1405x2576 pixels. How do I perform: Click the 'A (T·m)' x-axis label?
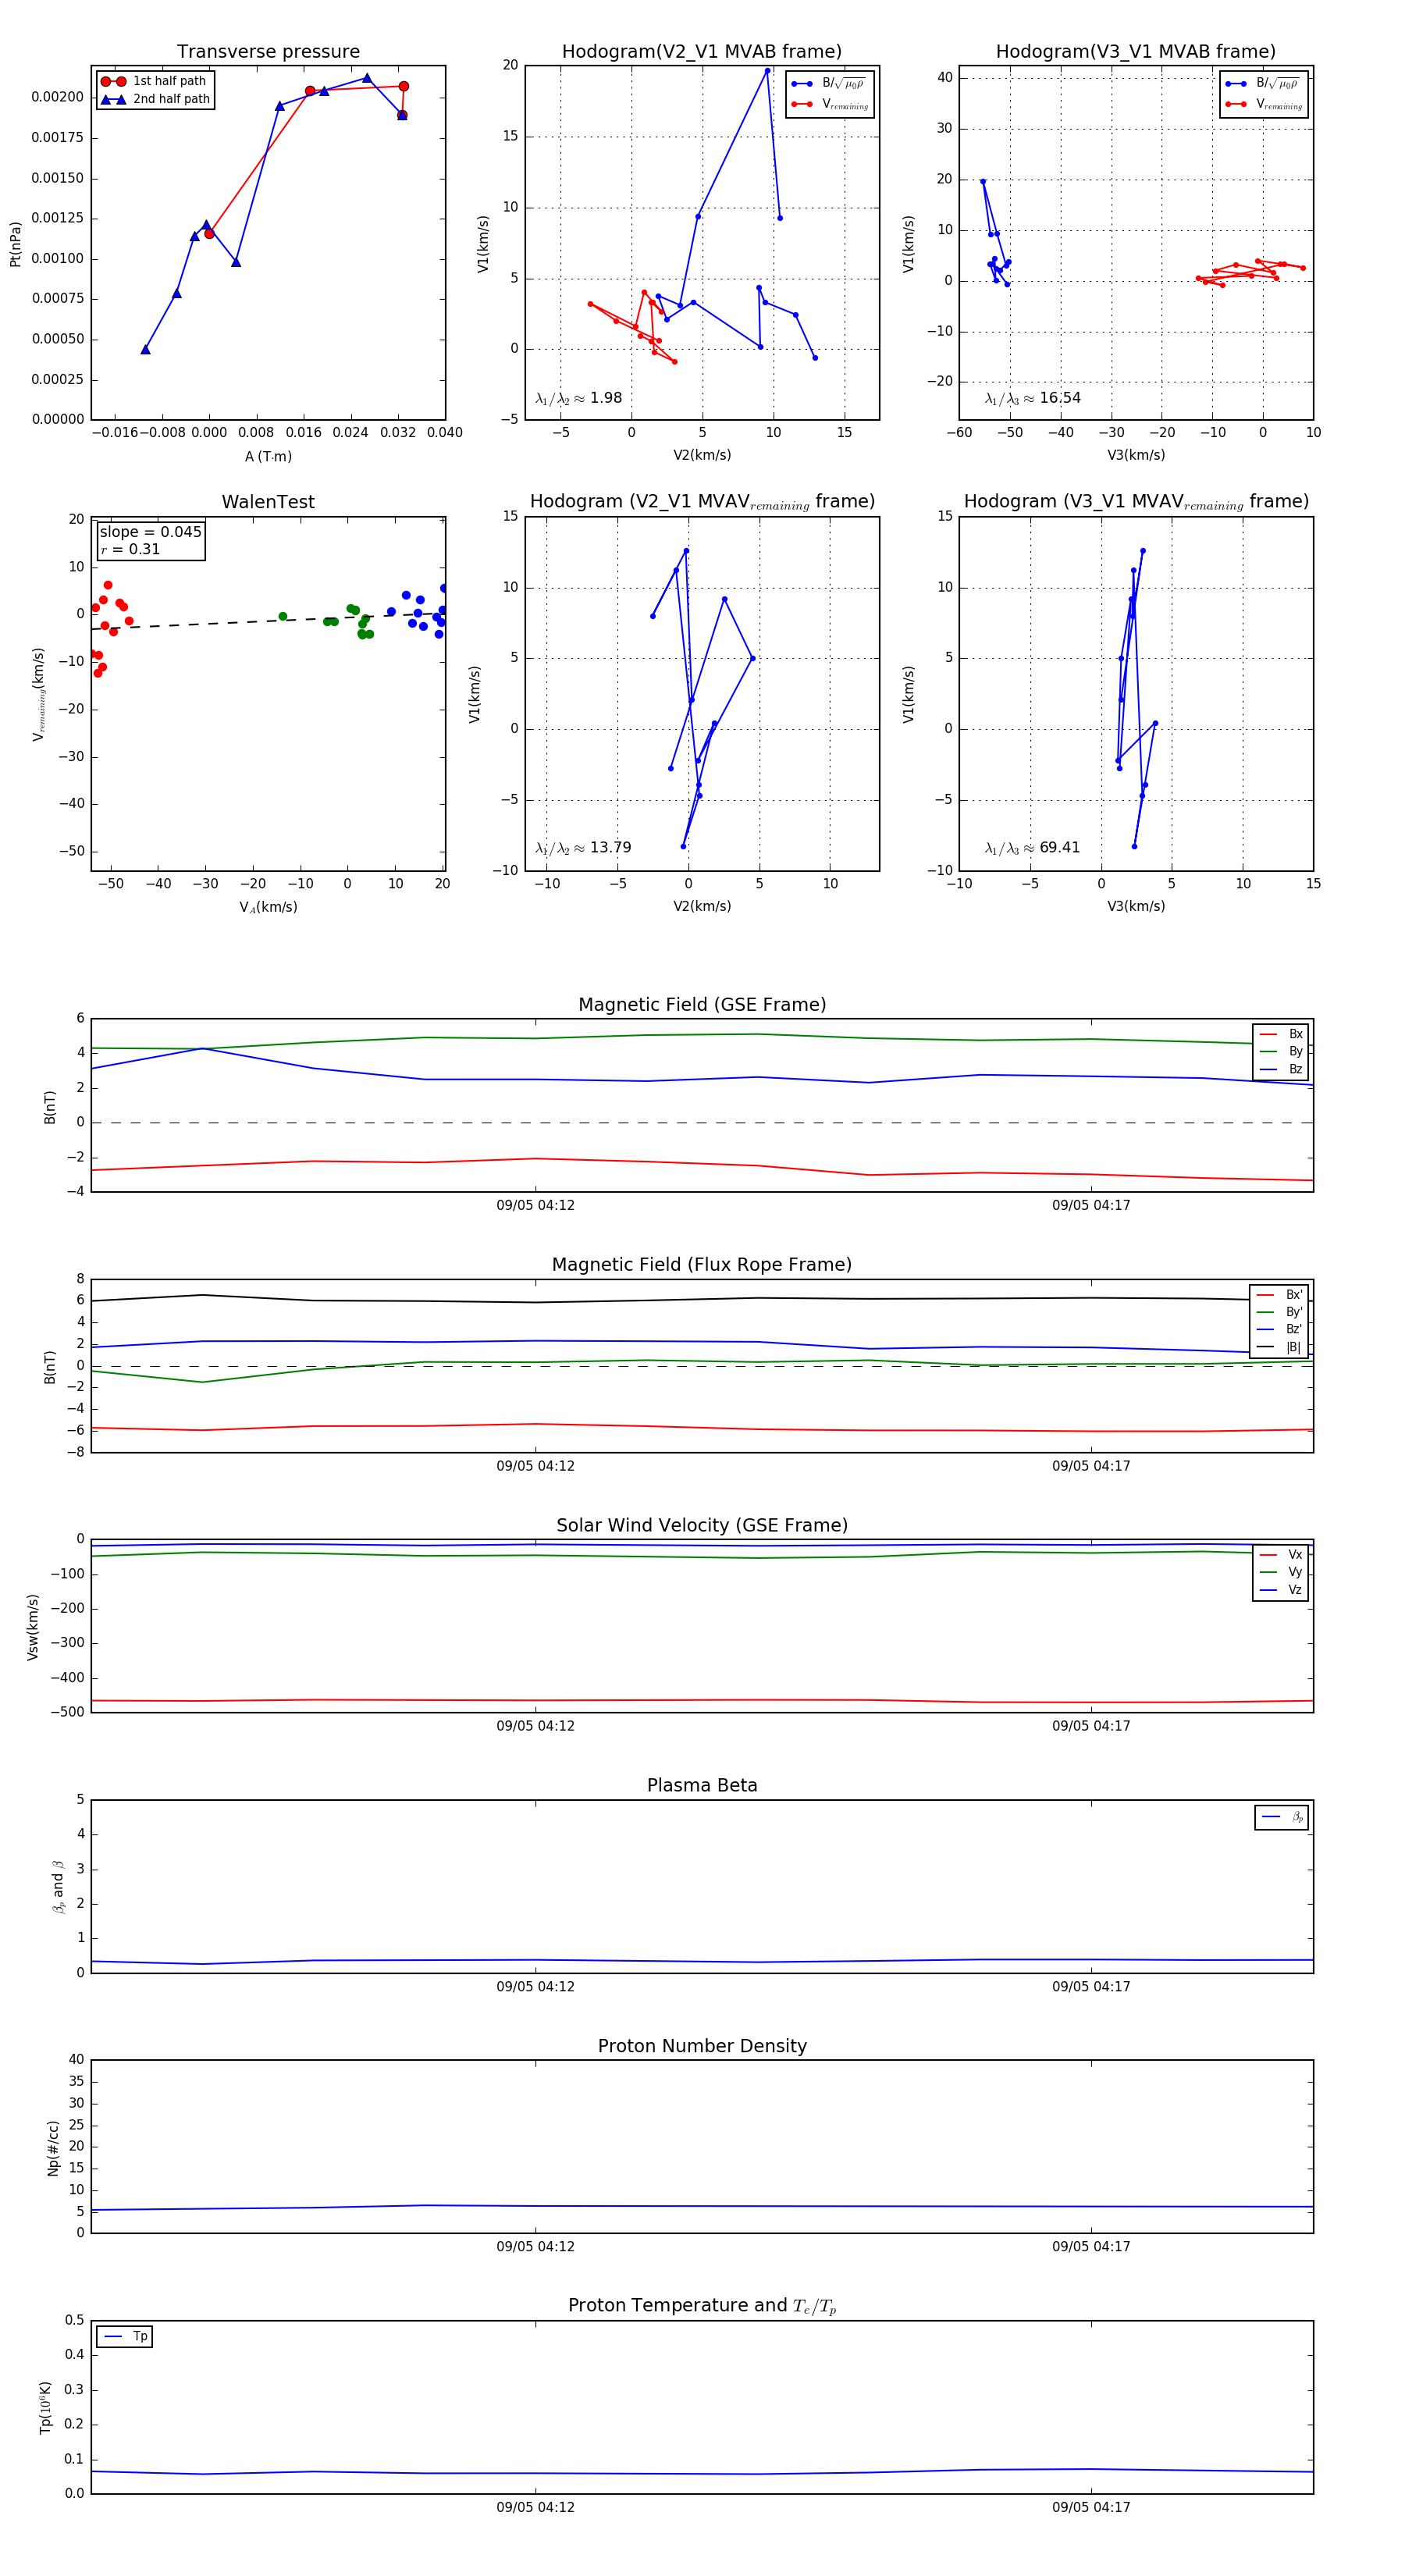(268, 457)
